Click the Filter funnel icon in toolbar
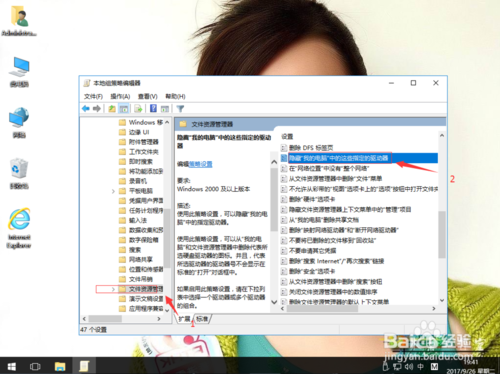 [180, 109]
